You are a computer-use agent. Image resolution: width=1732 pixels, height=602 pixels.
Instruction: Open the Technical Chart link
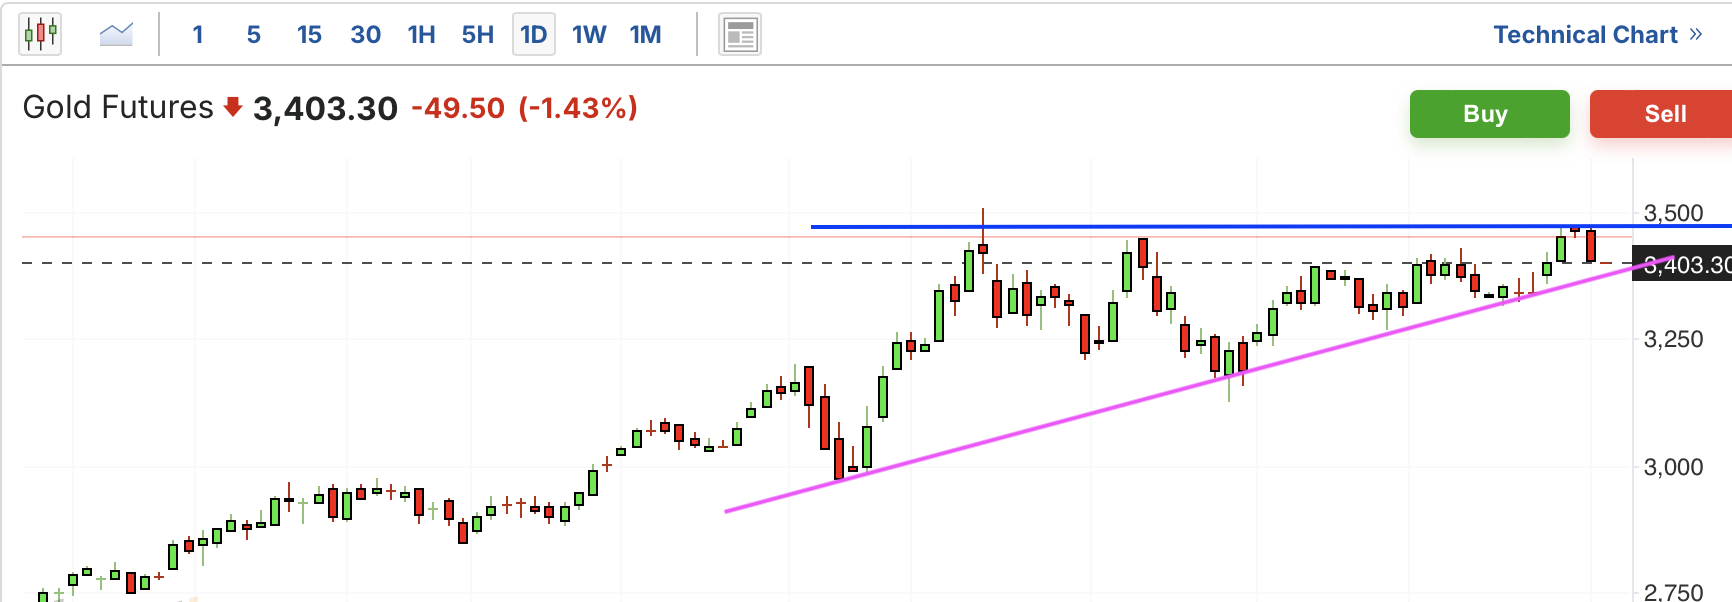click(1597, 35)
